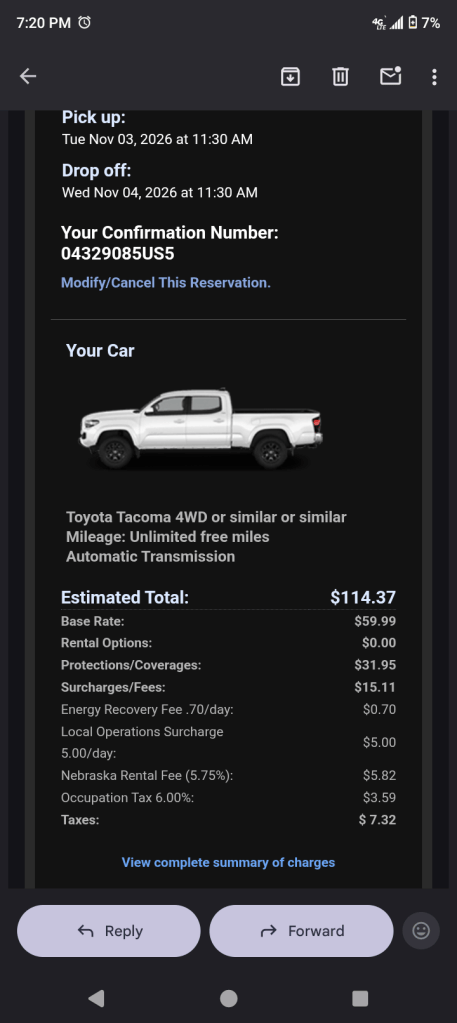Select the confirmation number 04329085US5

pyautogui.click(x=118, y=254)
